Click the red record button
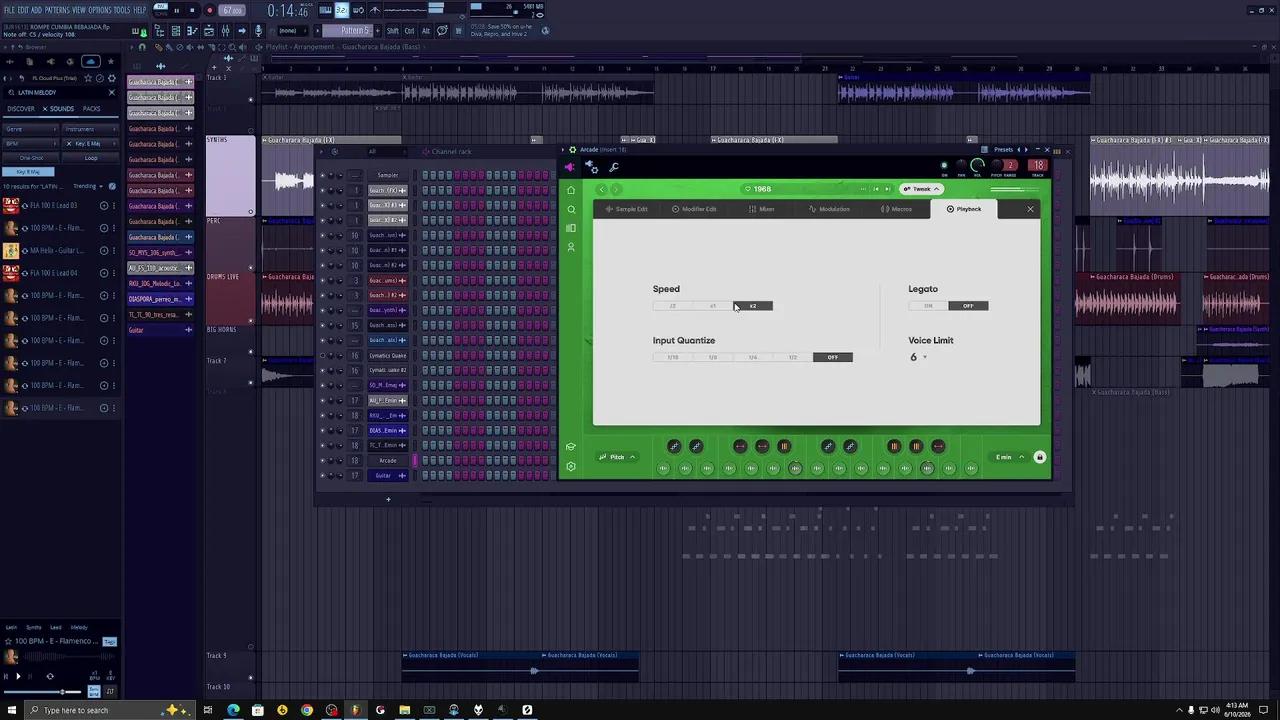The height and width of the screenshot is (720, 1280). point(209,11)
